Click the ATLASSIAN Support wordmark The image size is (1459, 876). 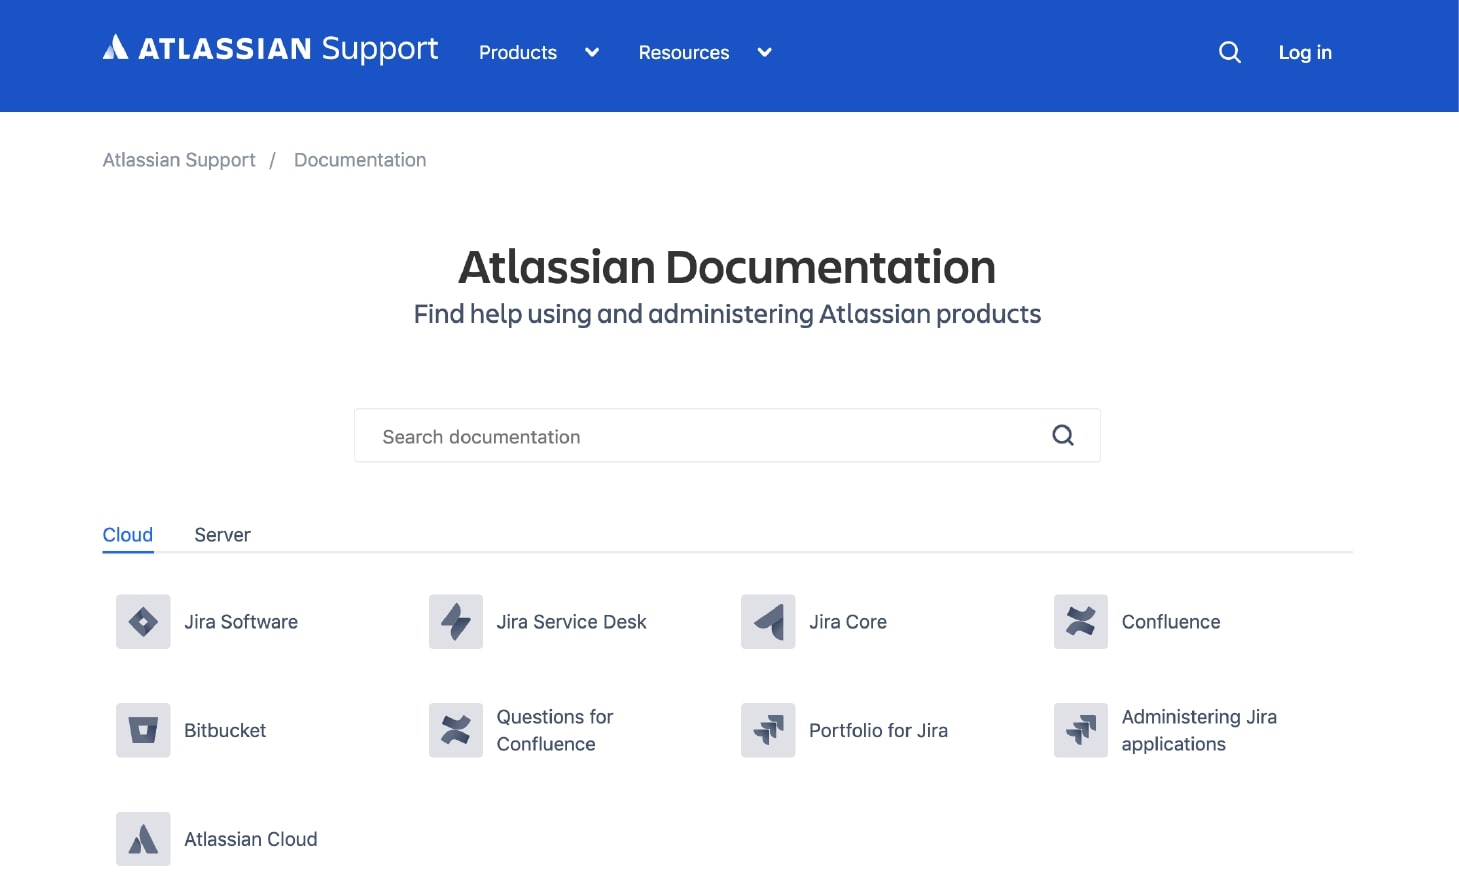pos(288,49)
